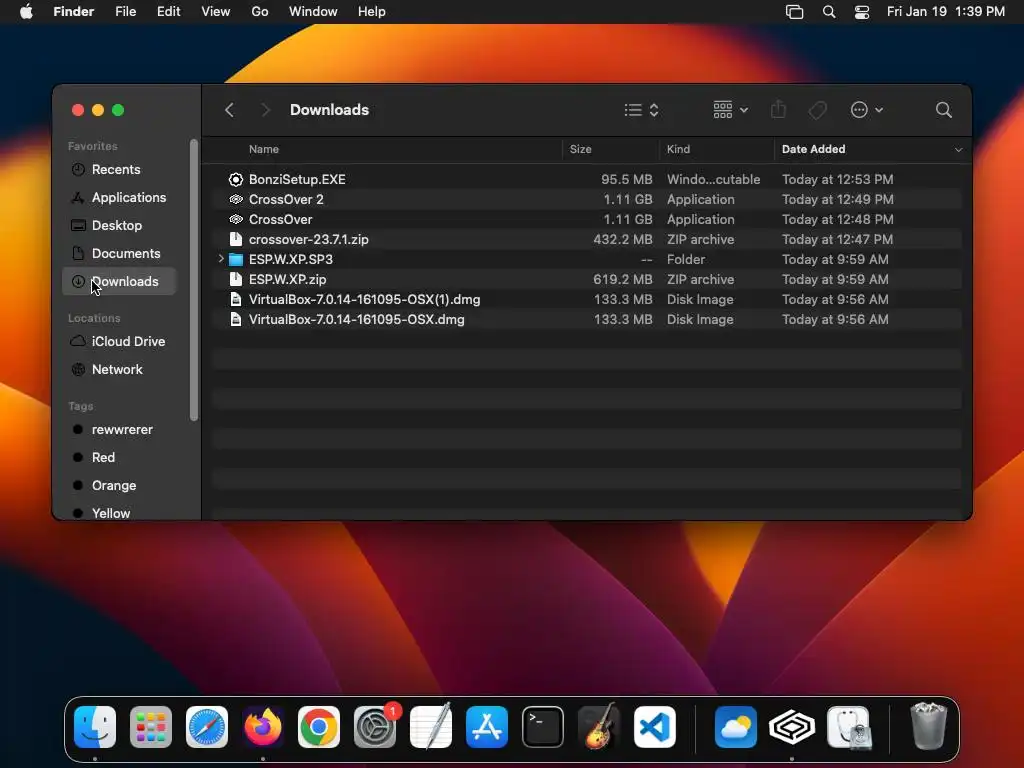Screen dimensions: 1024x768
Task: Launch Google Chrome from the Dock
Action: point(319,727)
